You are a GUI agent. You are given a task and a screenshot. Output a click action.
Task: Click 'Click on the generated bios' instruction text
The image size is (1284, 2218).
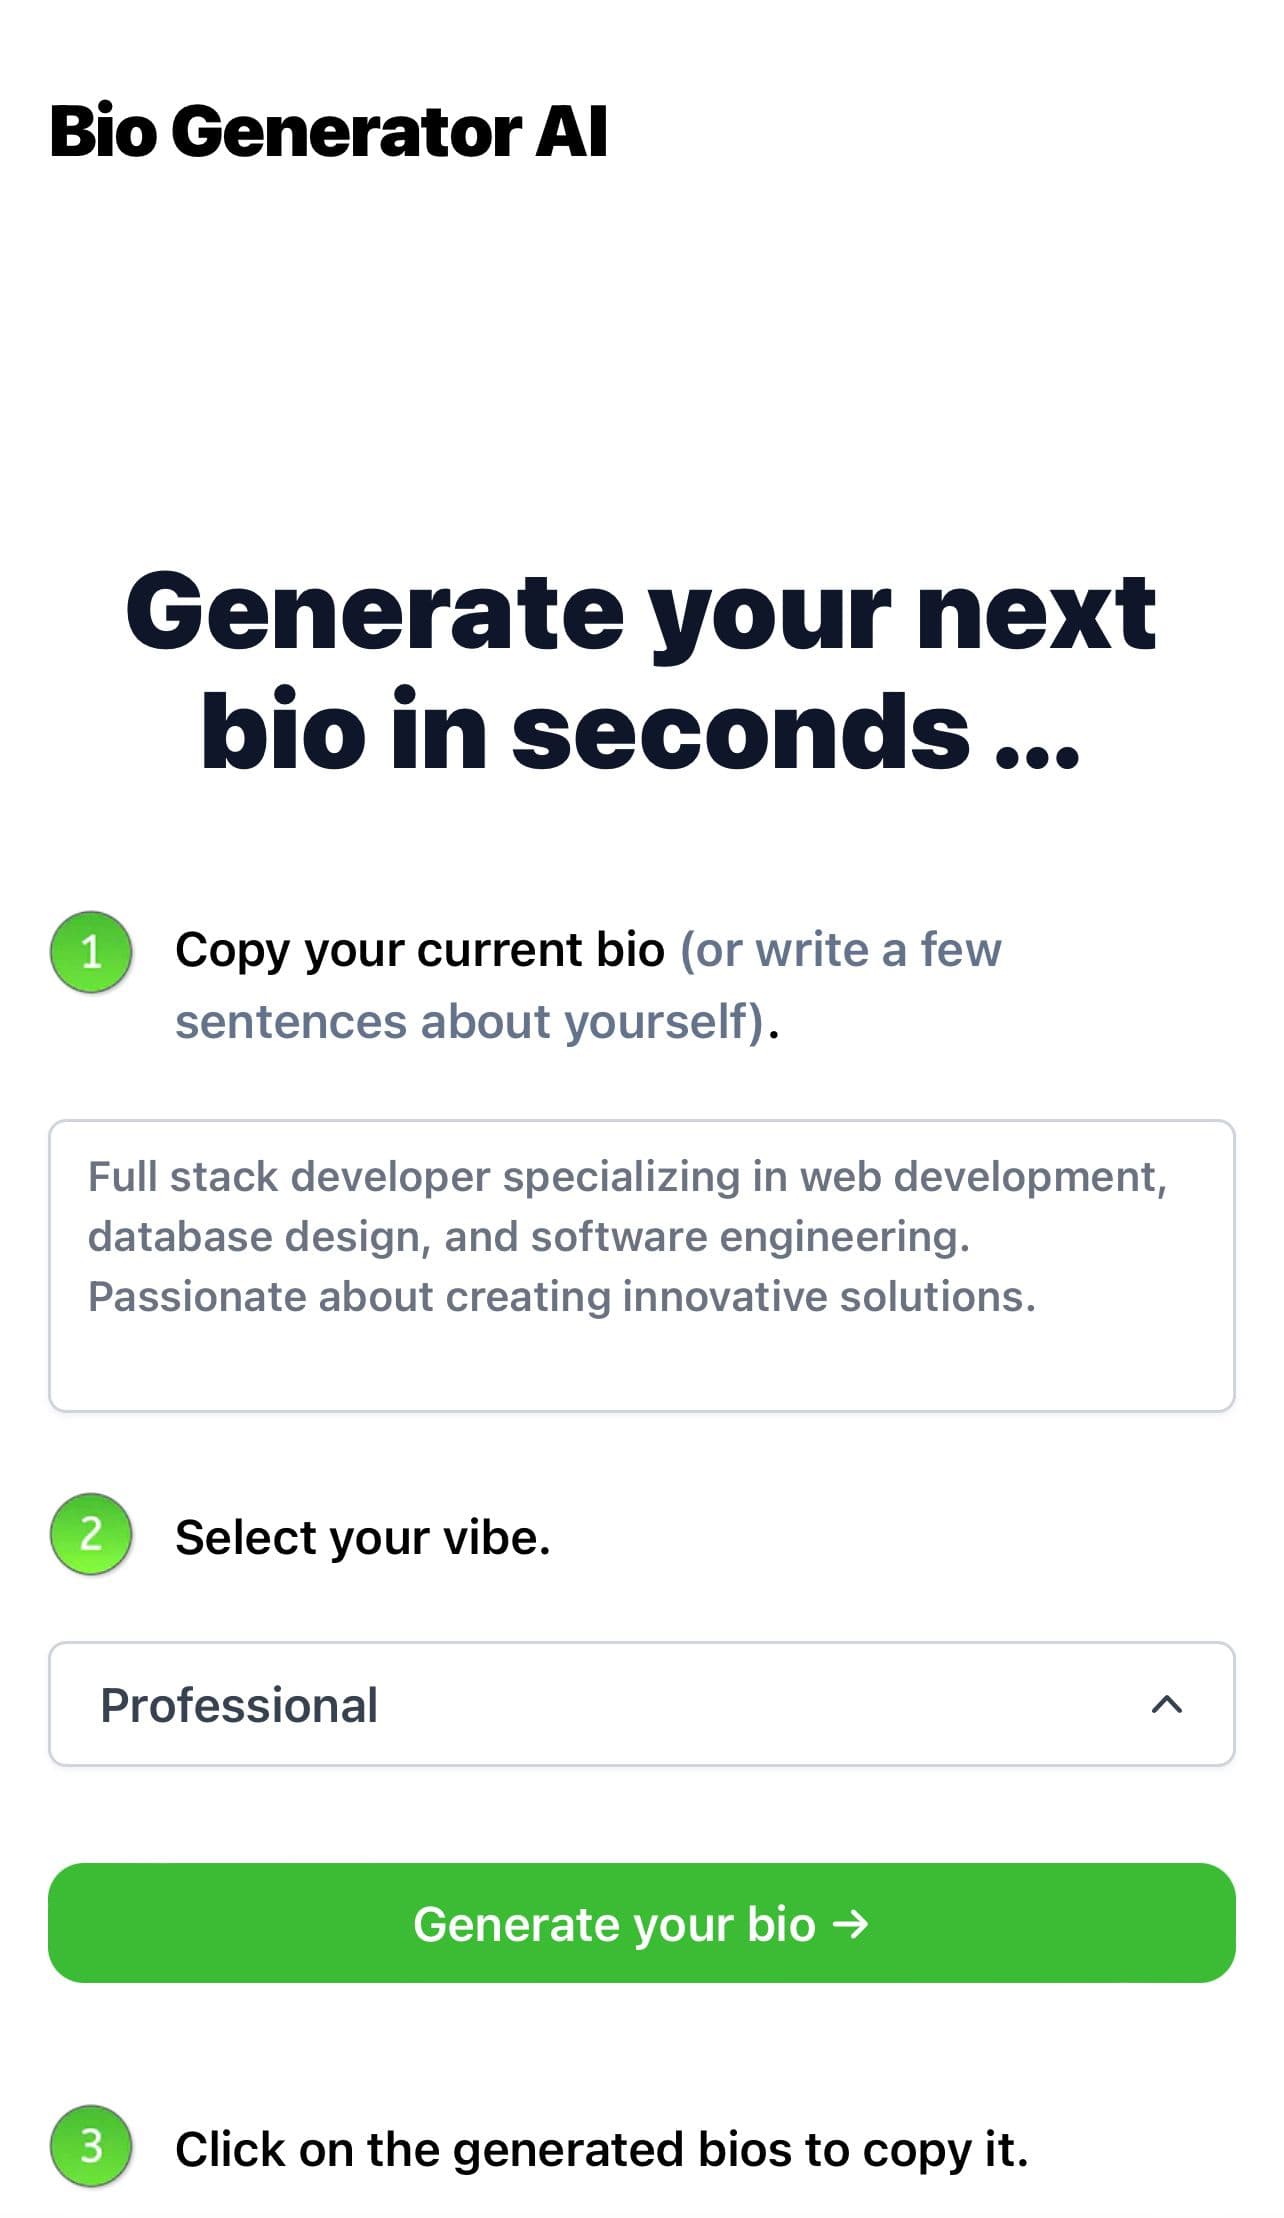(601, 2149)
